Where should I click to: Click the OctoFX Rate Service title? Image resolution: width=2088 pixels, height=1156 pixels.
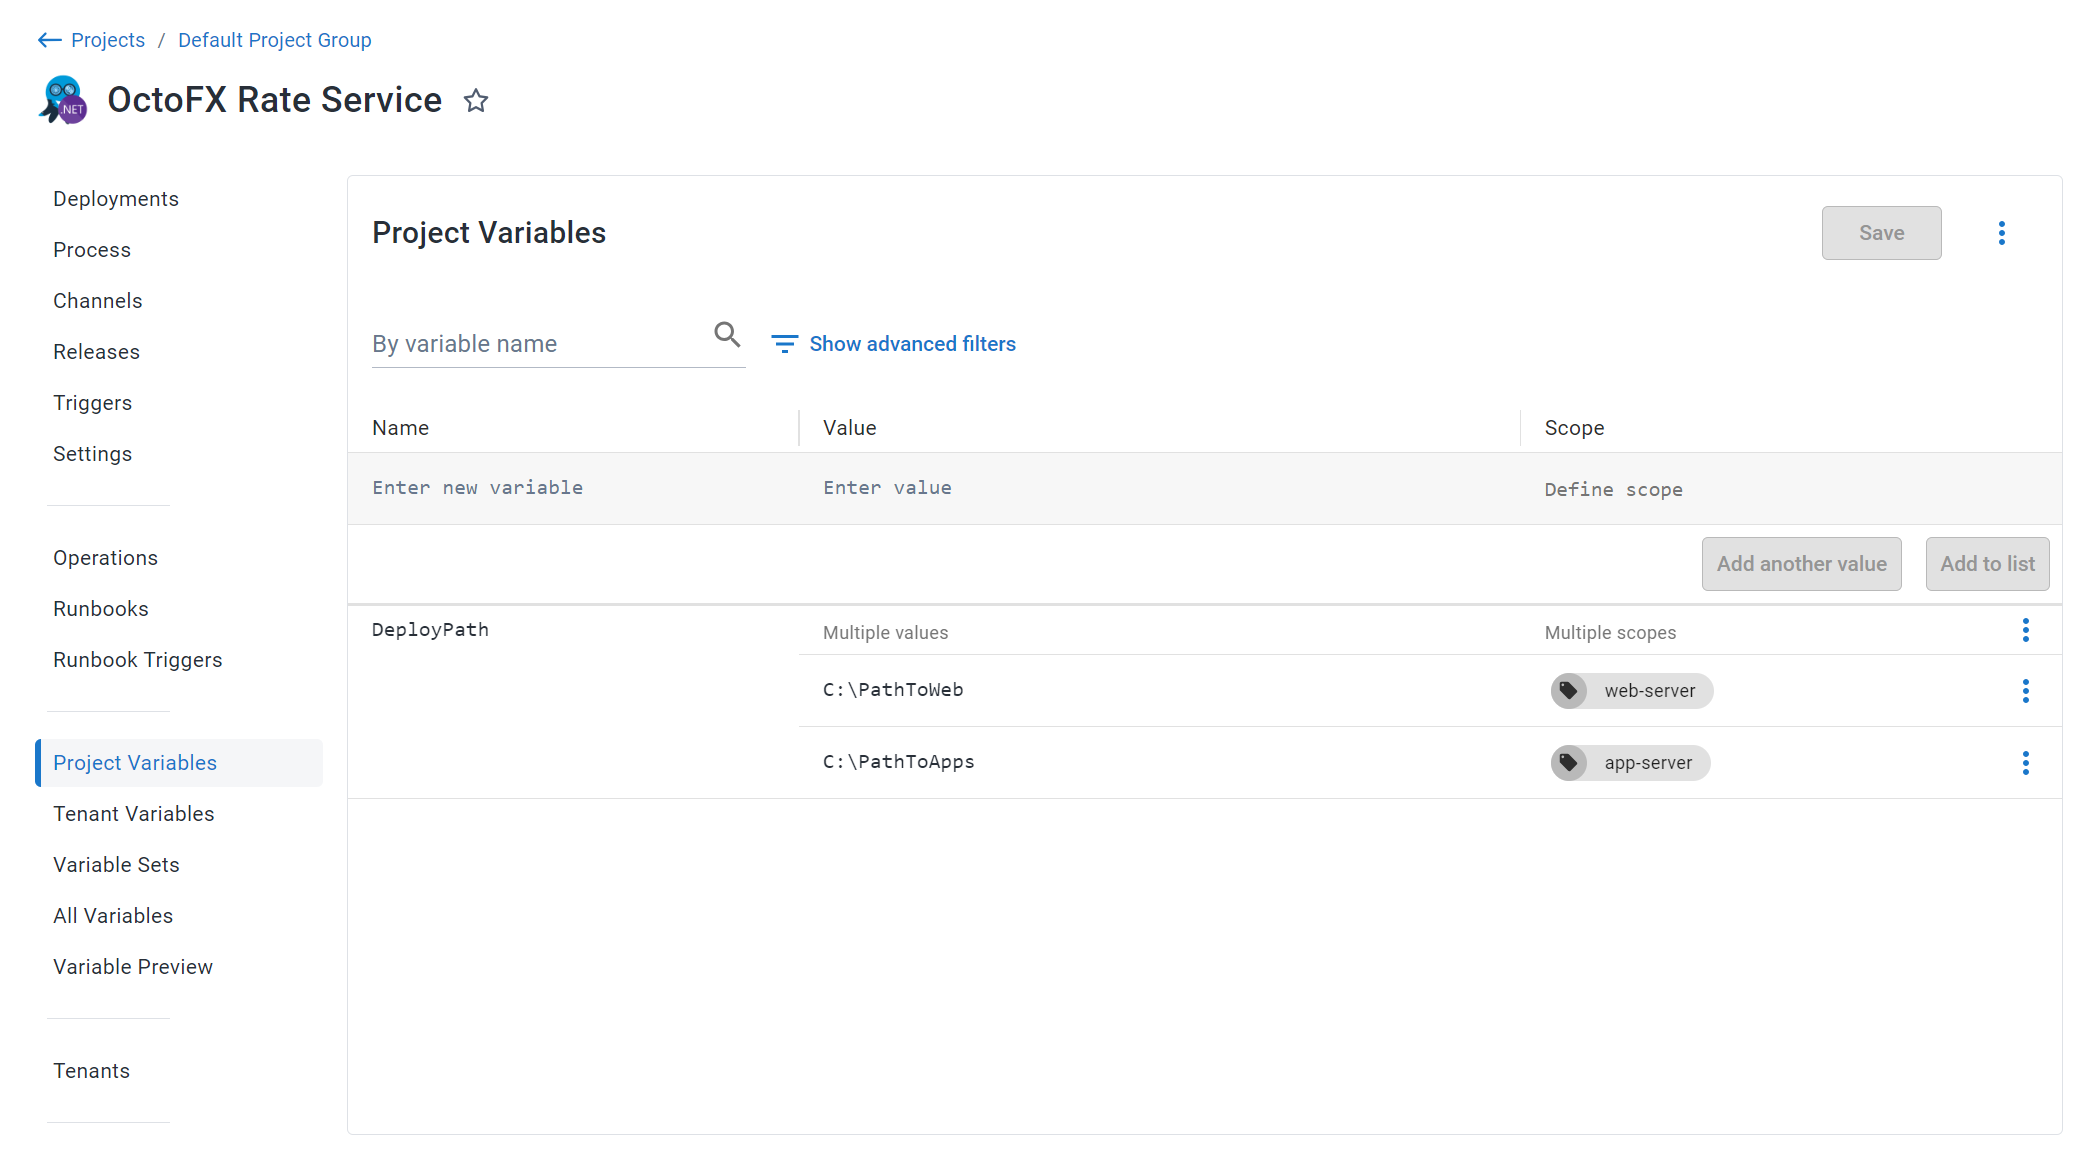(x=274, y=100)
